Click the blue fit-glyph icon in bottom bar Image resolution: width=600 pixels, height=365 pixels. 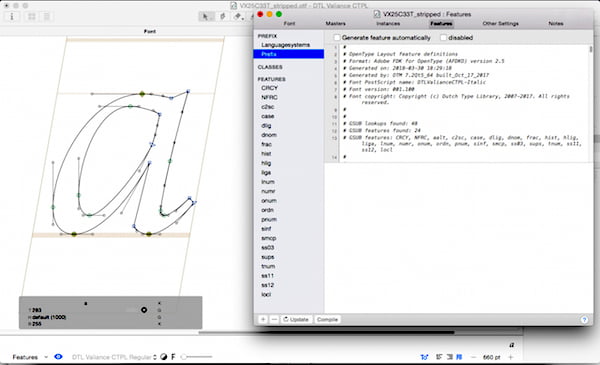click(424, 357)
